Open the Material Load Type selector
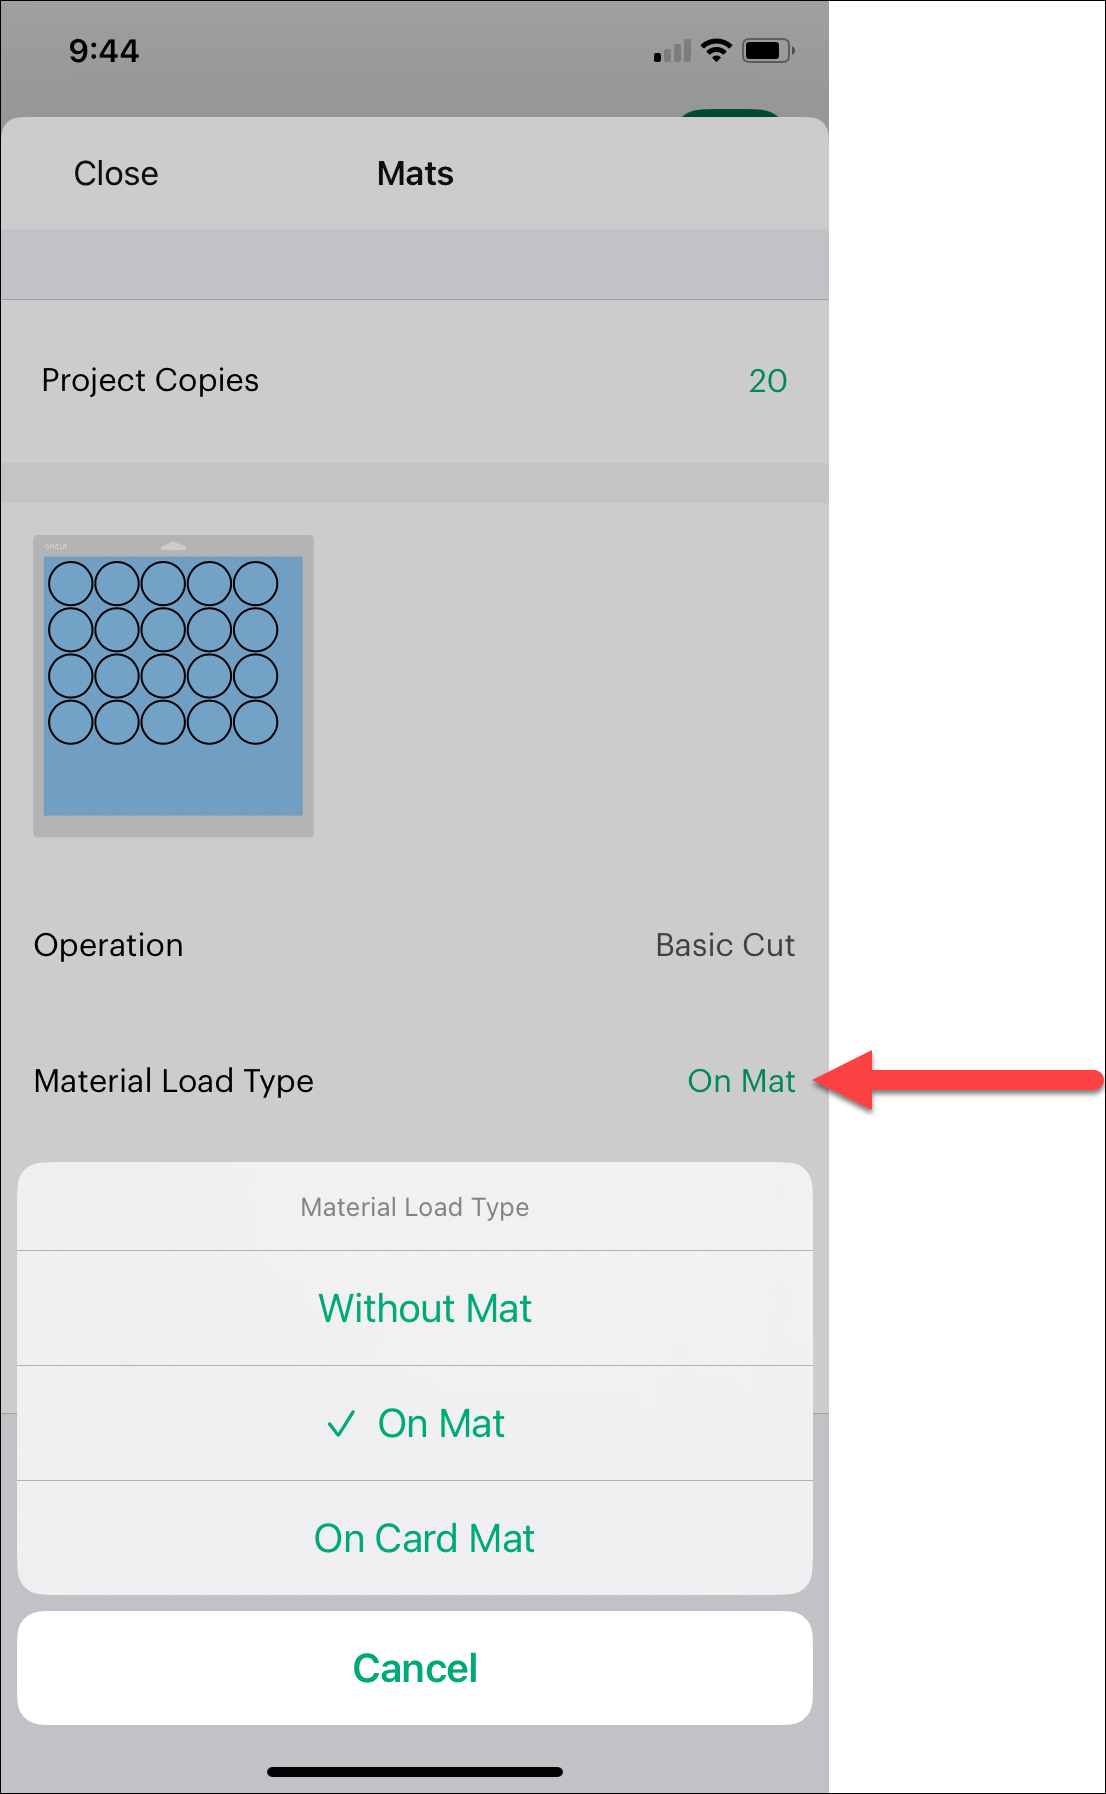This screenshot has width=1106, height=1794. (741, 1081)
